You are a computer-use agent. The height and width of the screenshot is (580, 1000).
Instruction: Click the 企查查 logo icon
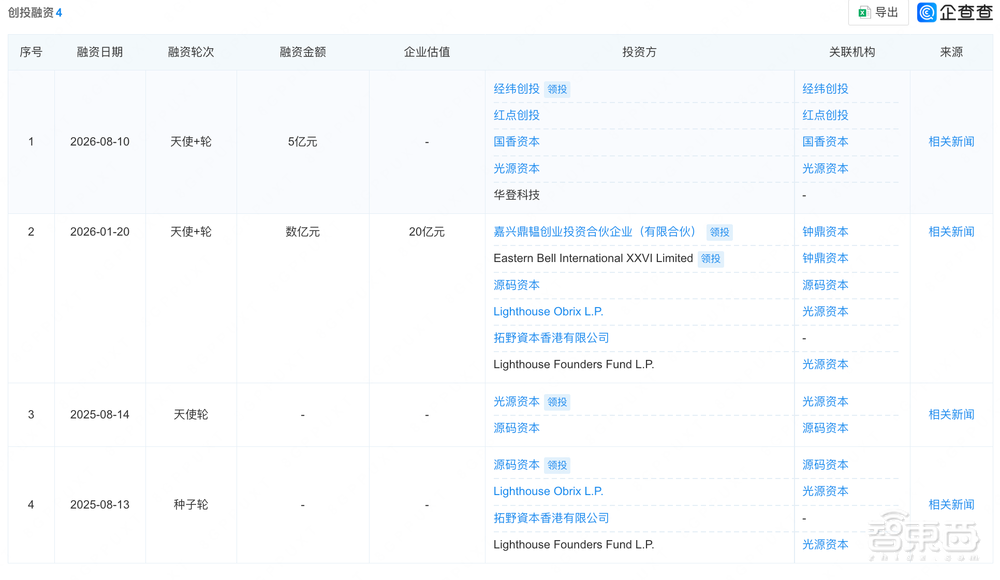(x=927, y=12)
